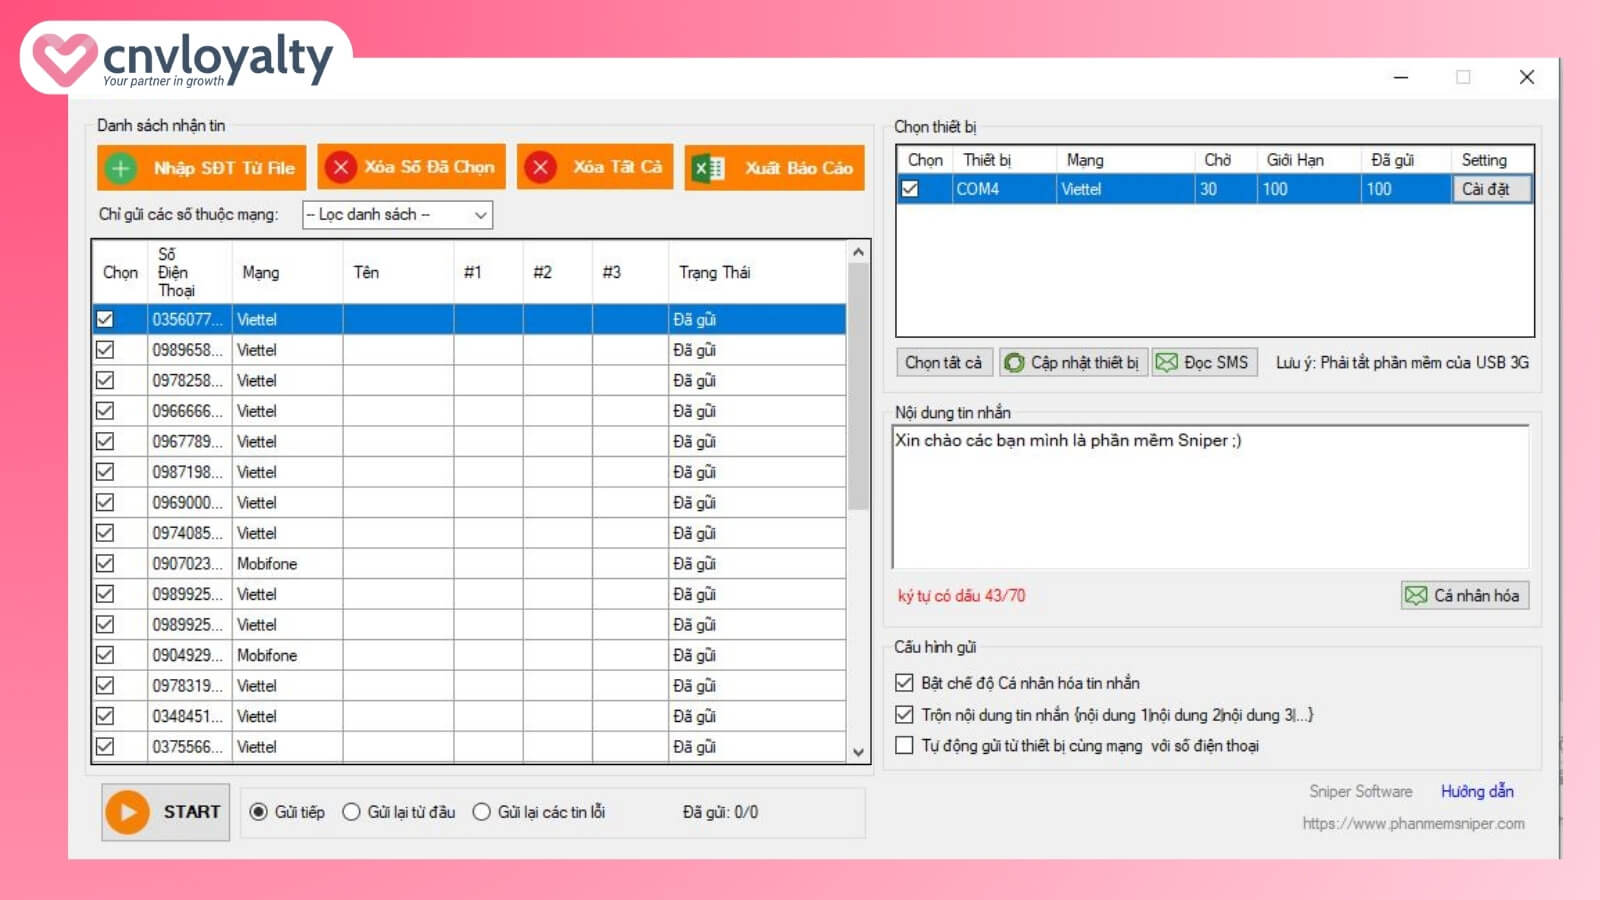Click the scroll down arrow of phone list
The height and width of the screenshot is (900, 1600).
pyautogui.click(x=858, y=752)
